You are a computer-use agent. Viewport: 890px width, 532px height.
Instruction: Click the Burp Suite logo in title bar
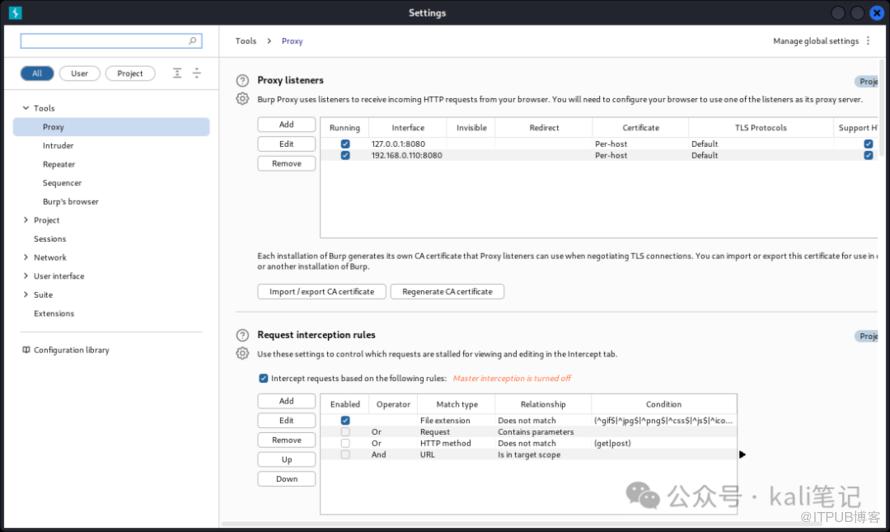14,13
